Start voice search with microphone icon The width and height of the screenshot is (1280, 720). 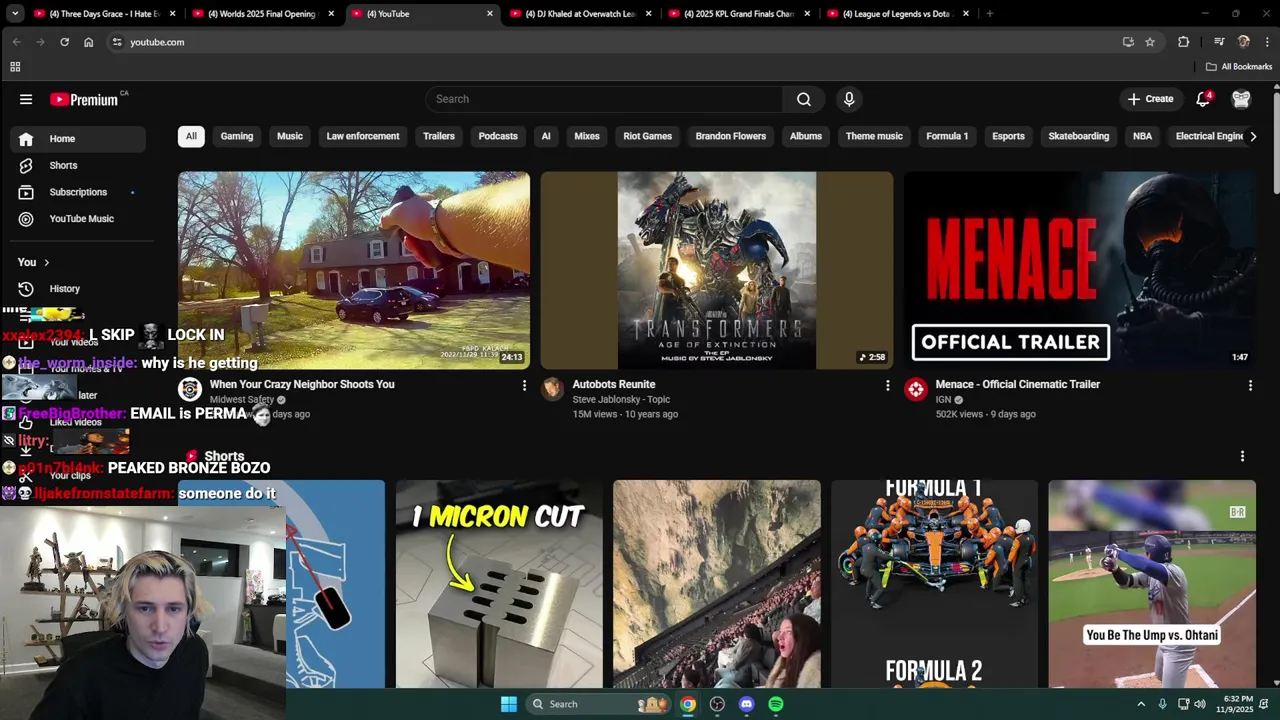point(849,99)
